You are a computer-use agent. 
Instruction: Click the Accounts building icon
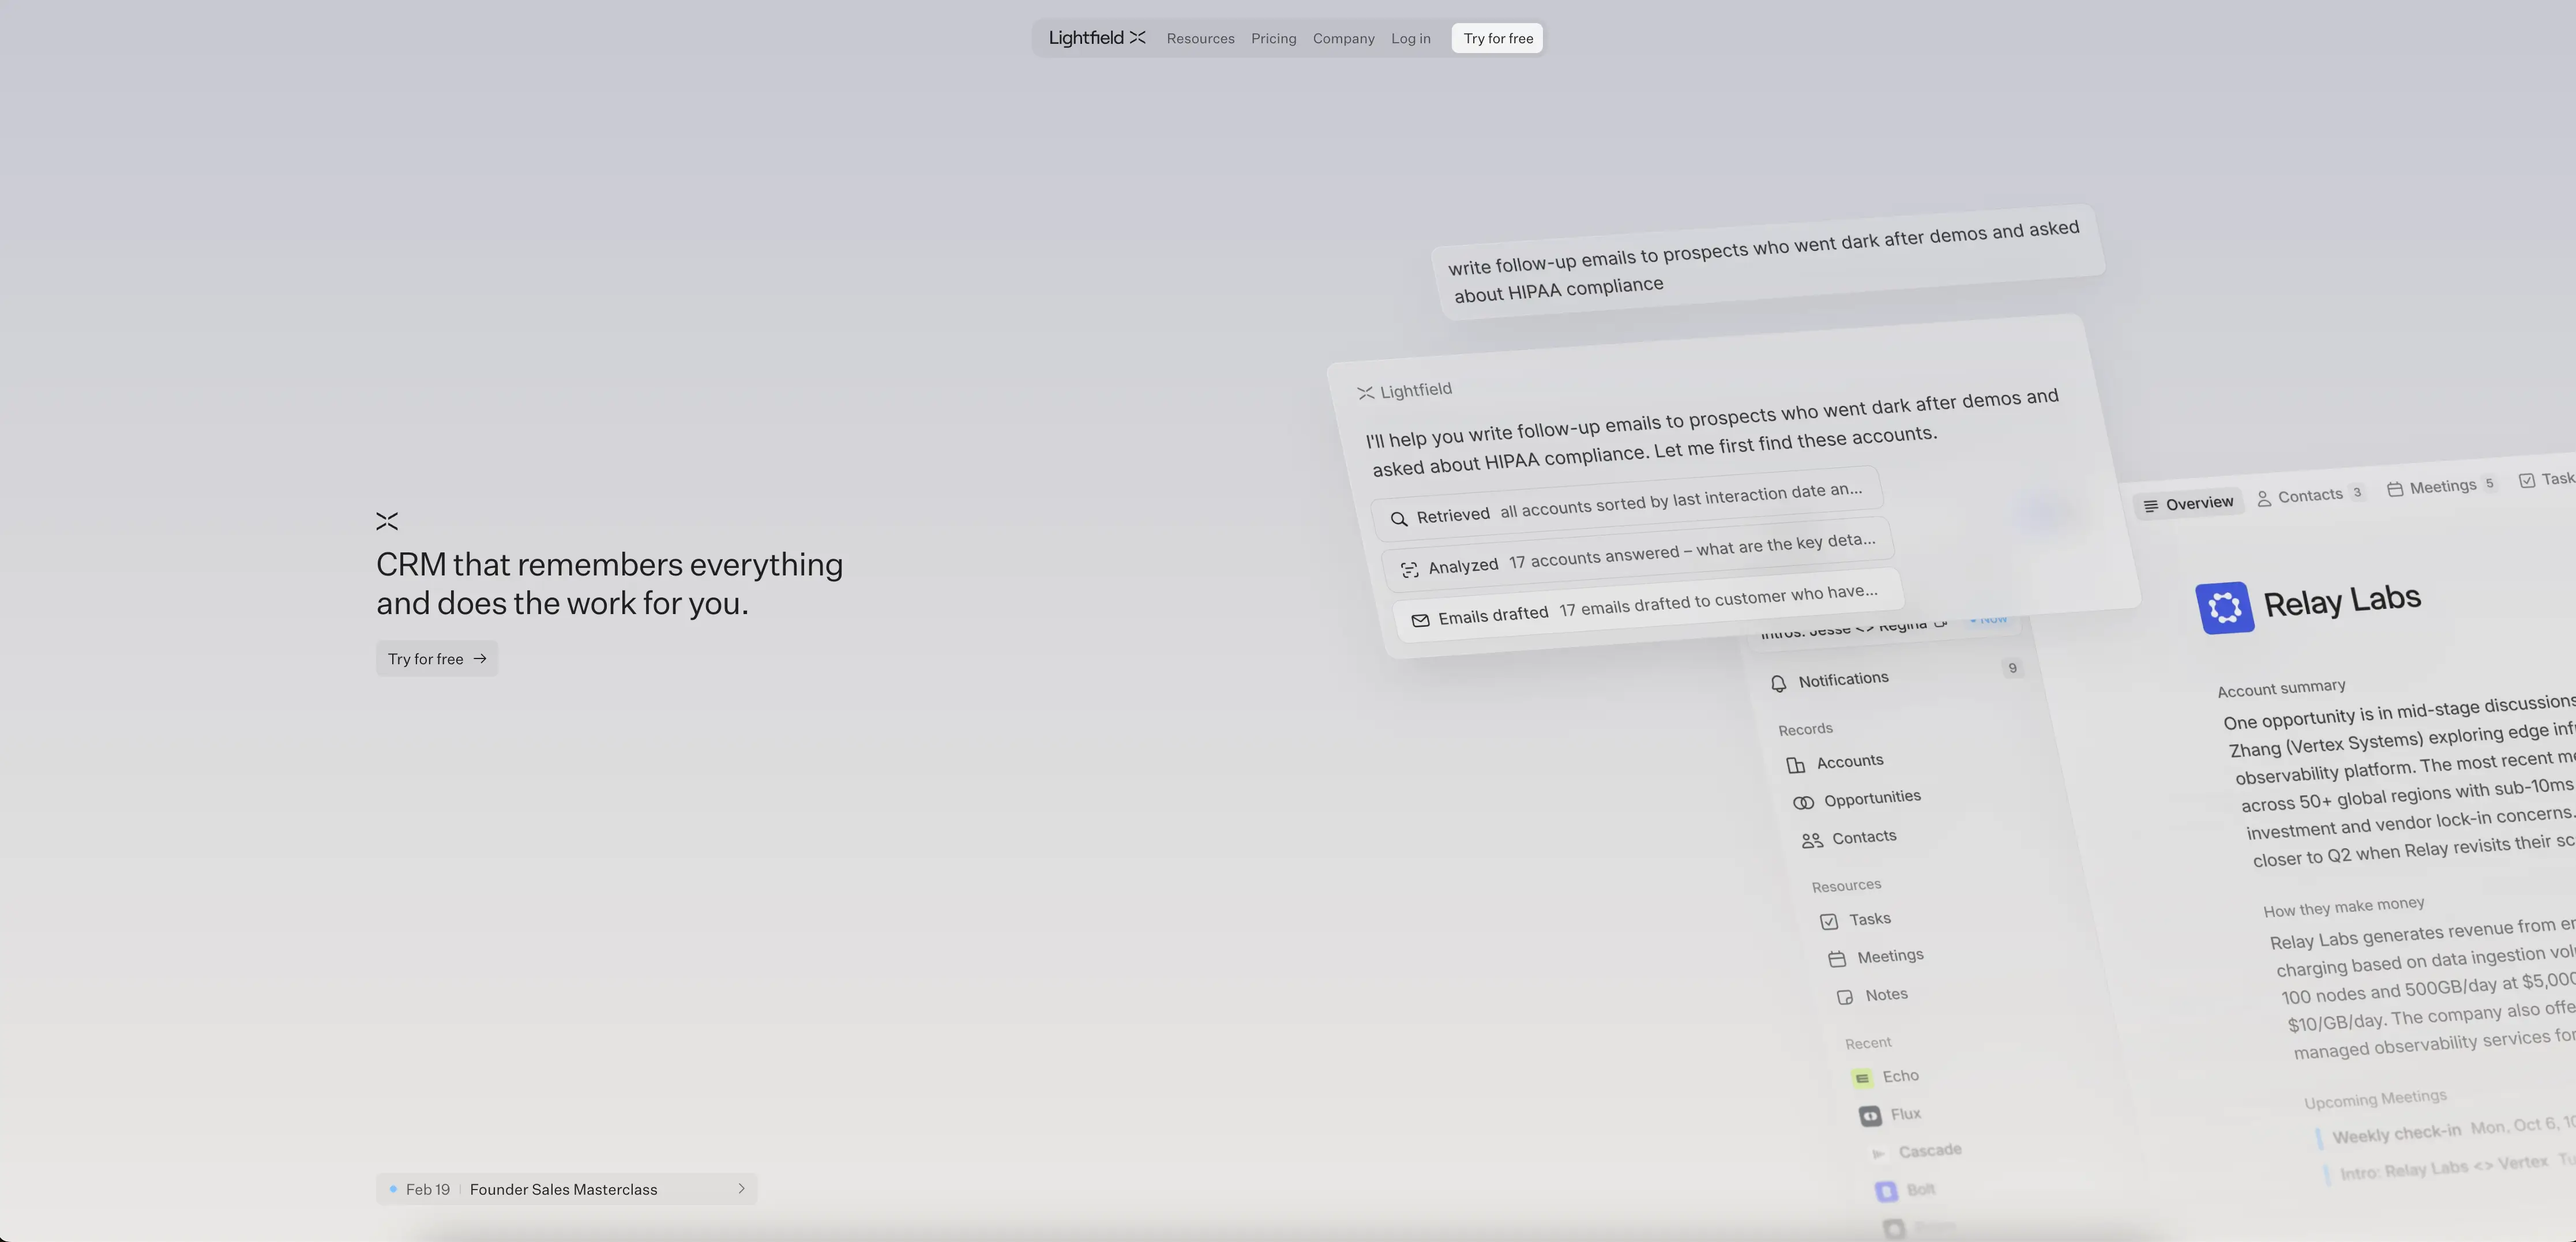pos(1796,765)
